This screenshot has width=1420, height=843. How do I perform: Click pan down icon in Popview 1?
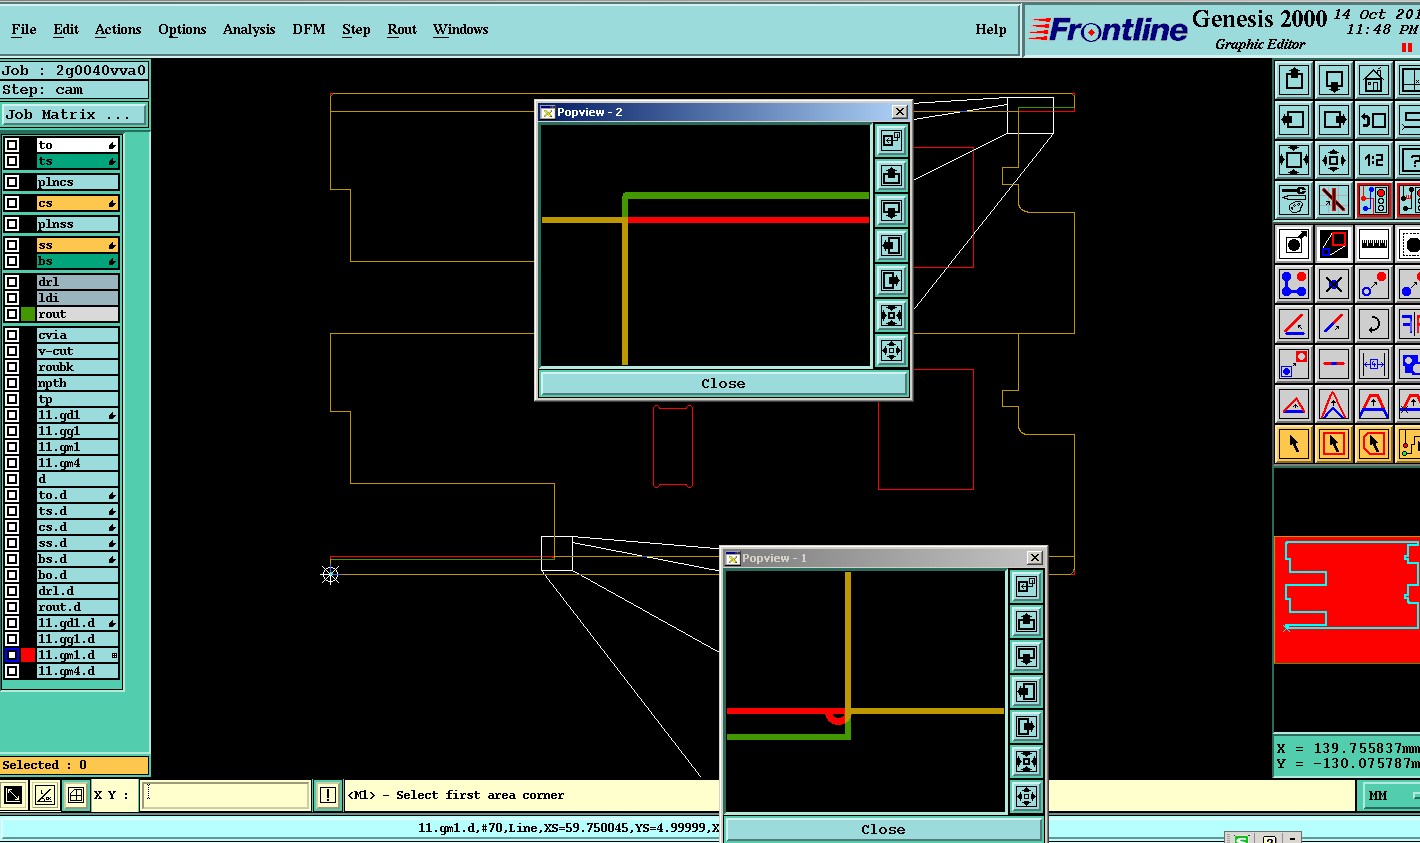(1026, 657)
